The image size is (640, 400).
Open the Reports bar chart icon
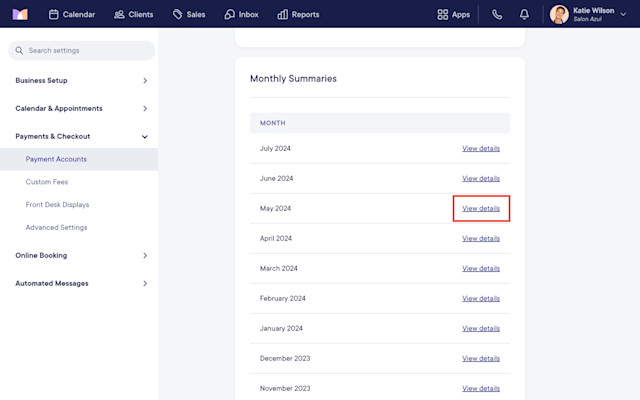(282, 15)
